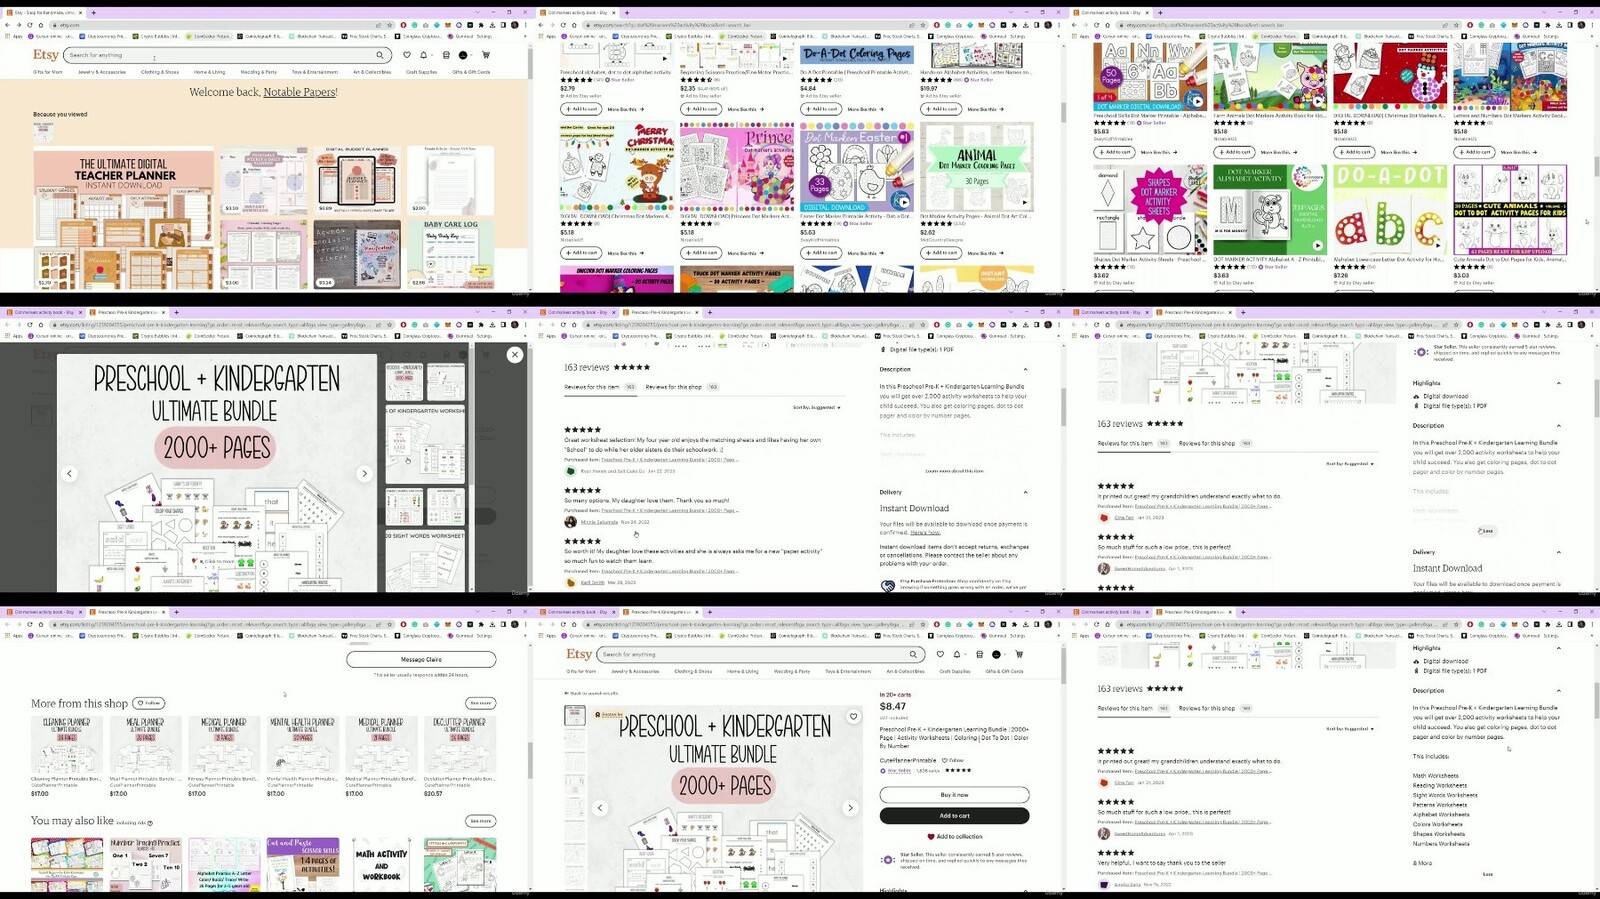Click black Add to cart button on $8.47 listing

pyautogui.click(x=954, y=816)
